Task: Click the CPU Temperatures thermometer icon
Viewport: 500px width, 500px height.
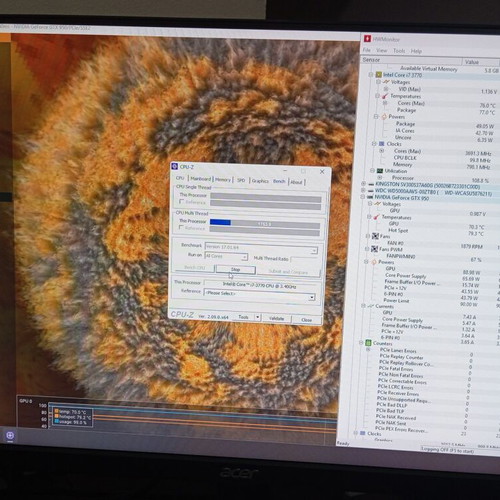Action: [385, 96]
